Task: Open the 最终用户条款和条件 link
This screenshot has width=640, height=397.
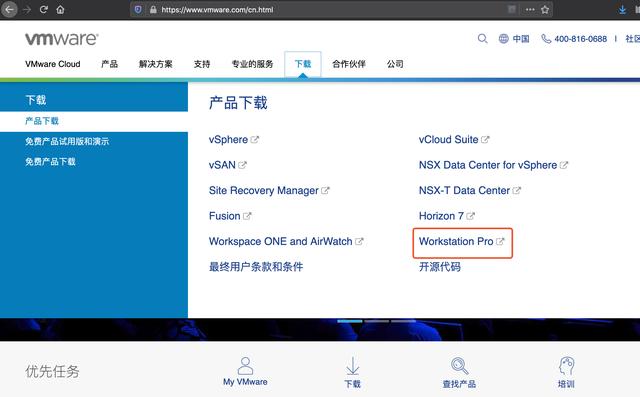Action: pos(256,267)
